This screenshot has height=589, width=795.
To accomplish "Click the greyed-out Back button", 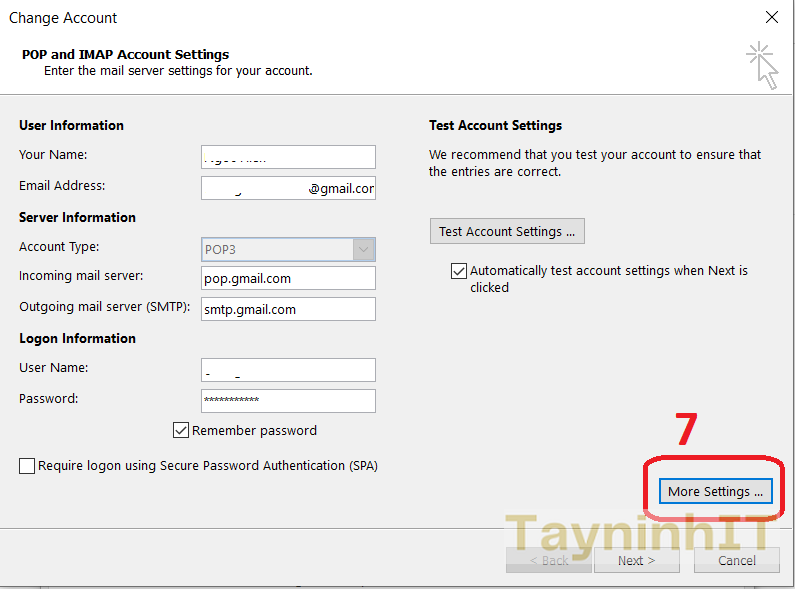I will (x=548, y=560).
